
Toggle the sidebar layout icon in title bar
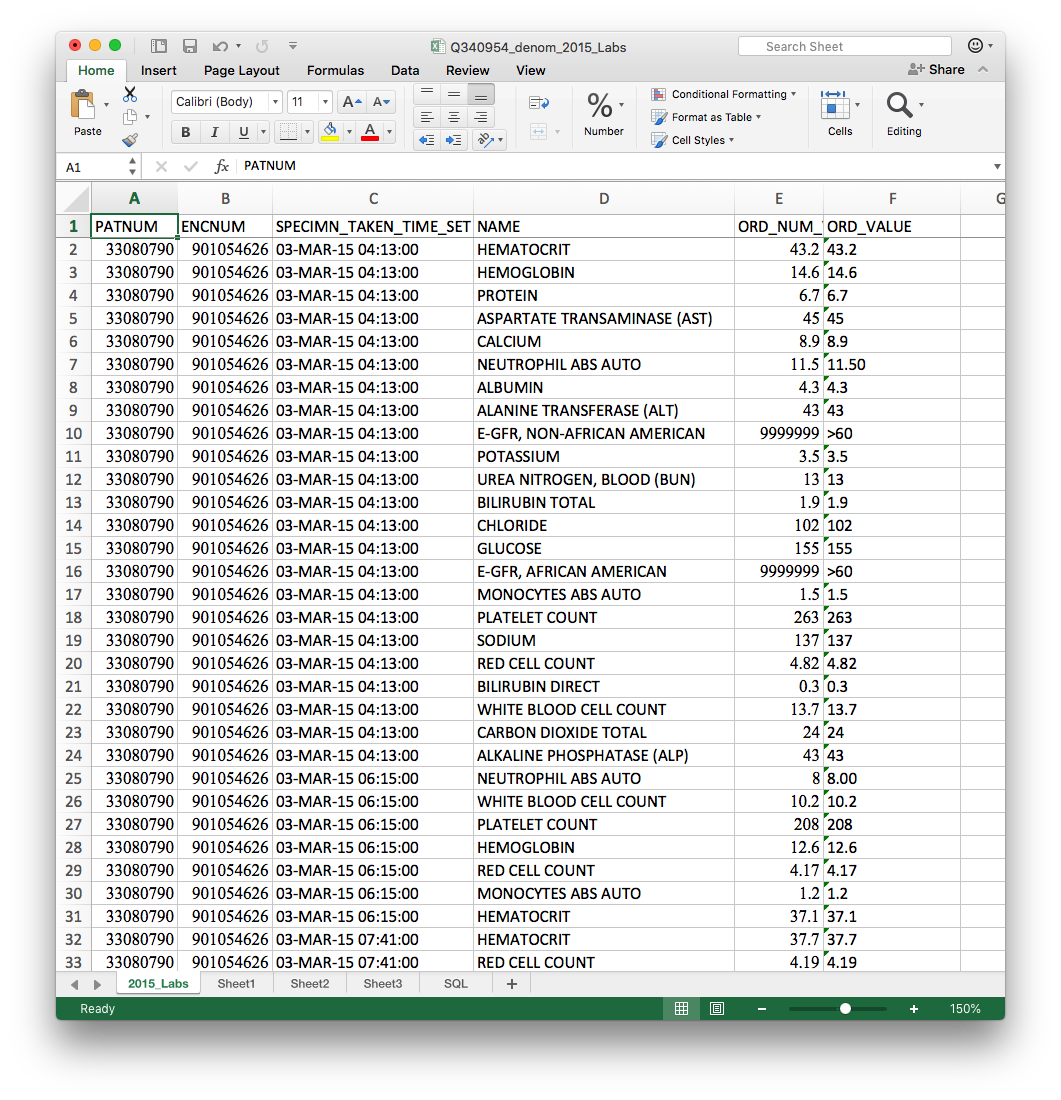tap(159, 46)
